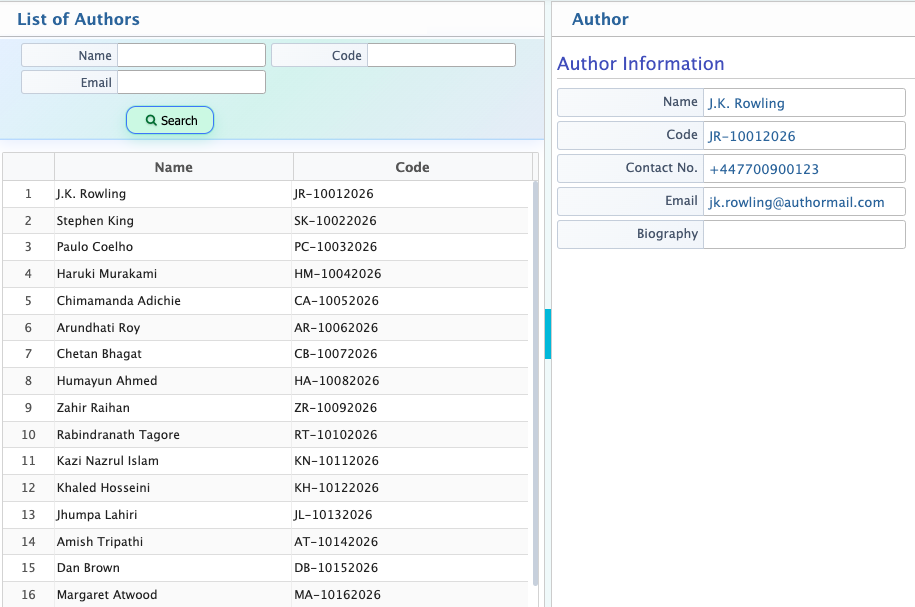Click the Biography field in Author Information
The height and width of the screenshot is (607, 915).
point(804,233)
